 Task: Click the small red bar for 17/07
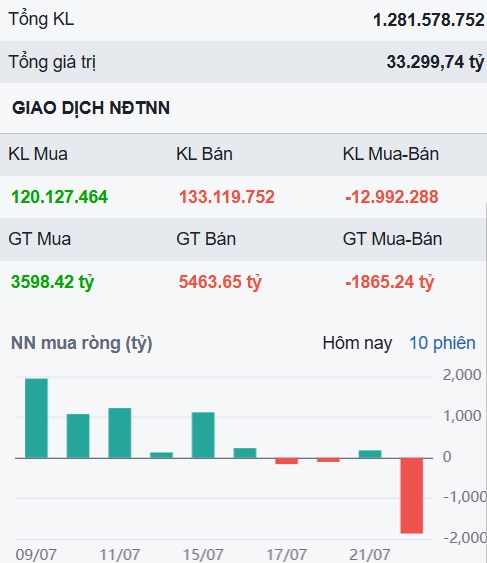(287, 461)
